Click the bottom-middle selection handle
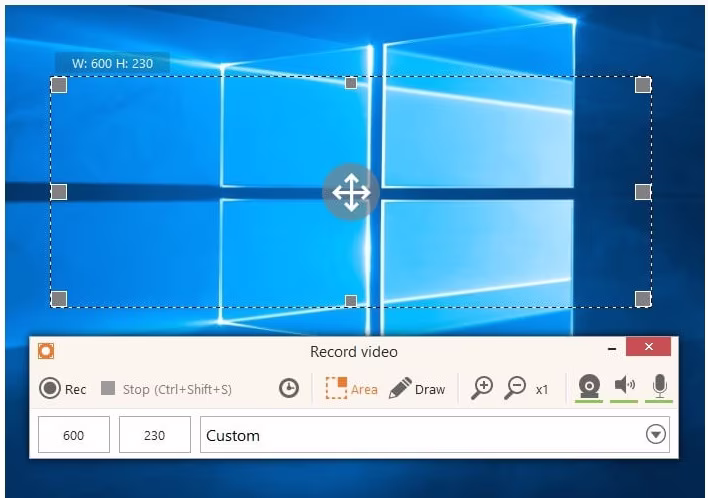 [x=351, y=301]
